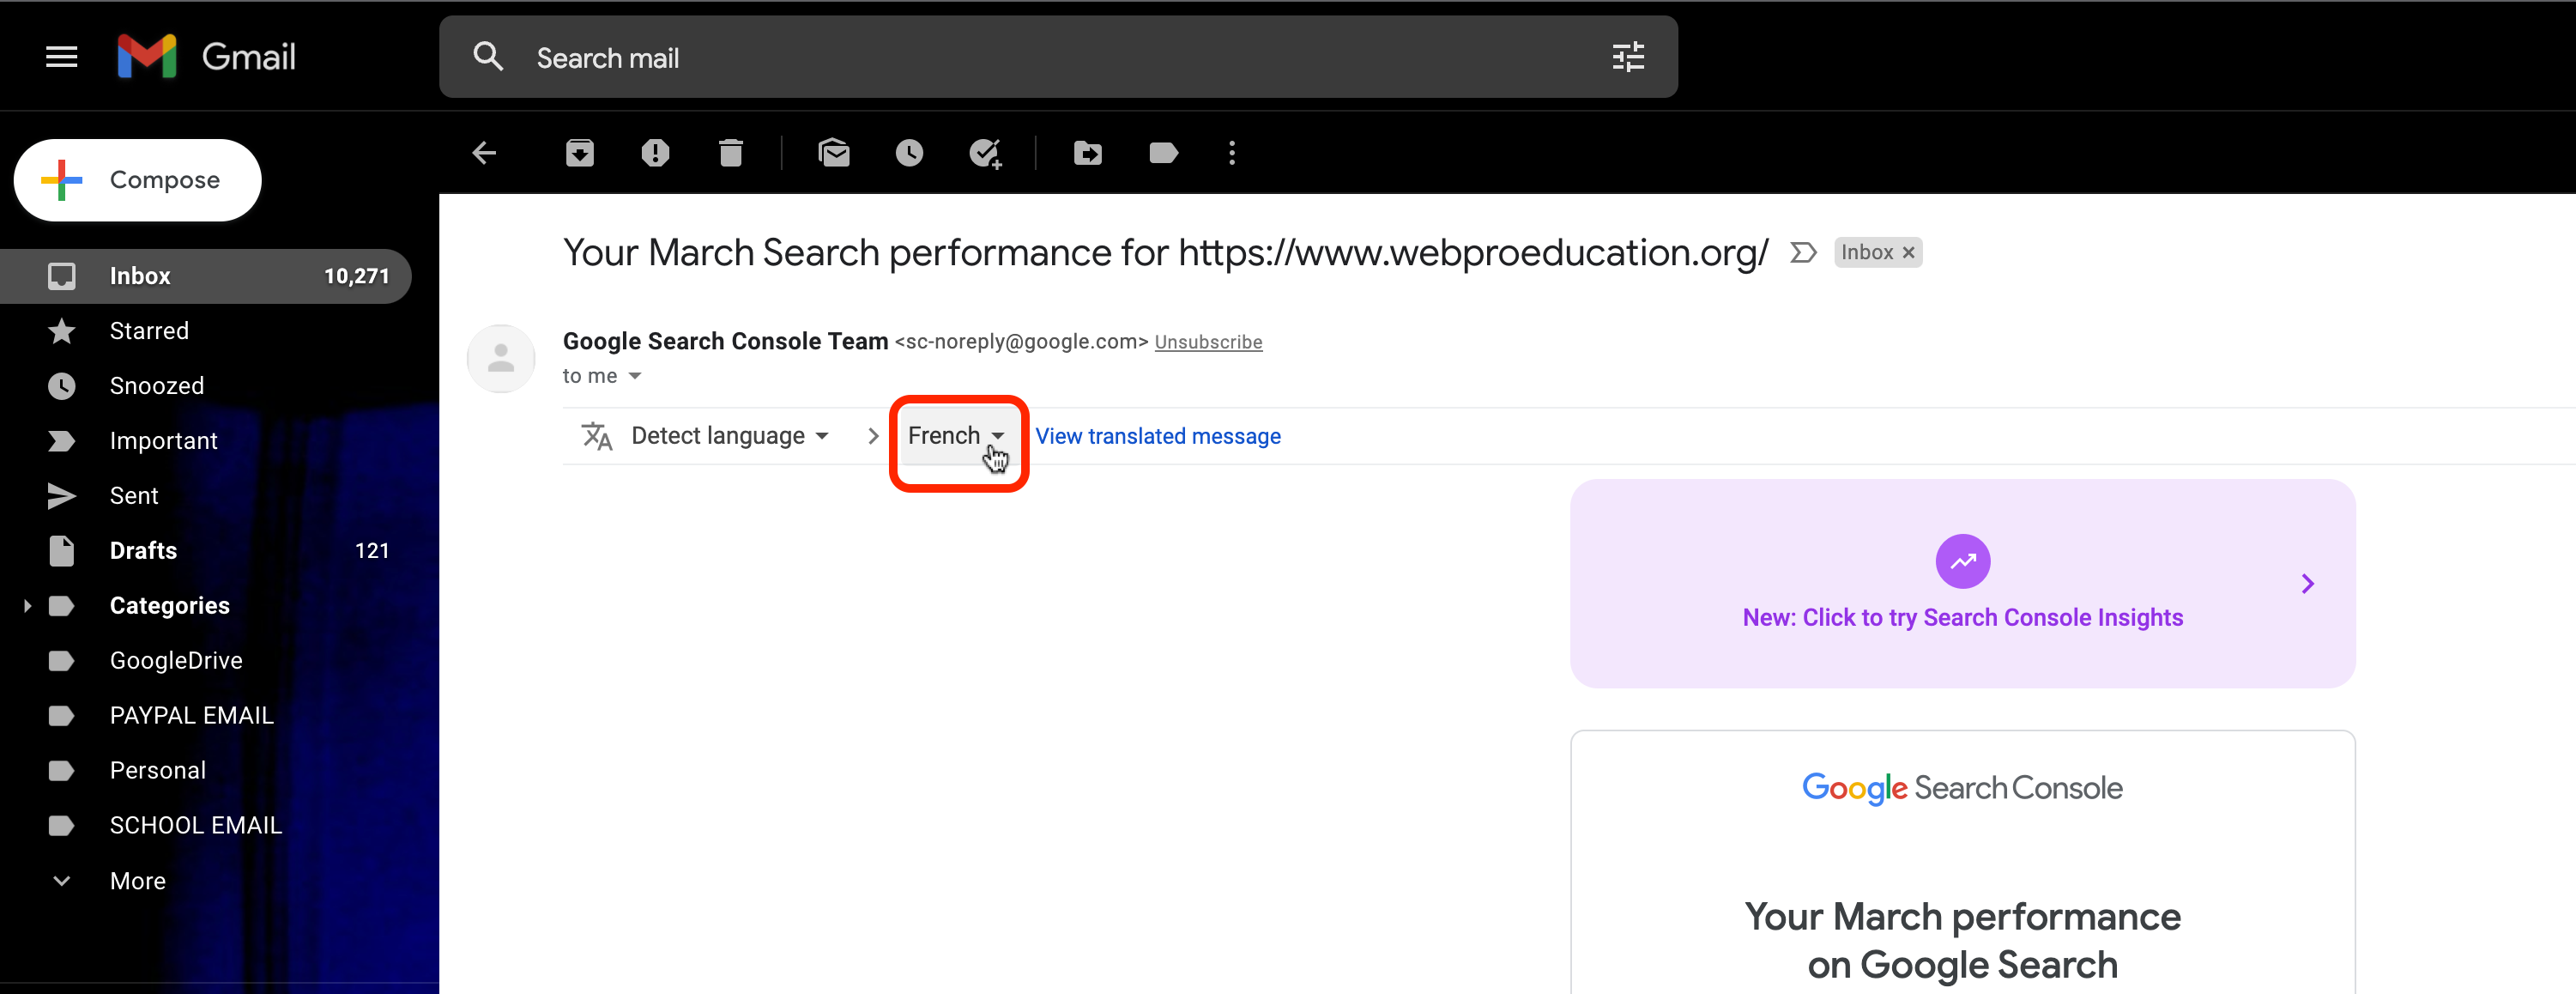Open Labels icon in toolbar
Screen dimensions: 2576x994
(1164, 153)
